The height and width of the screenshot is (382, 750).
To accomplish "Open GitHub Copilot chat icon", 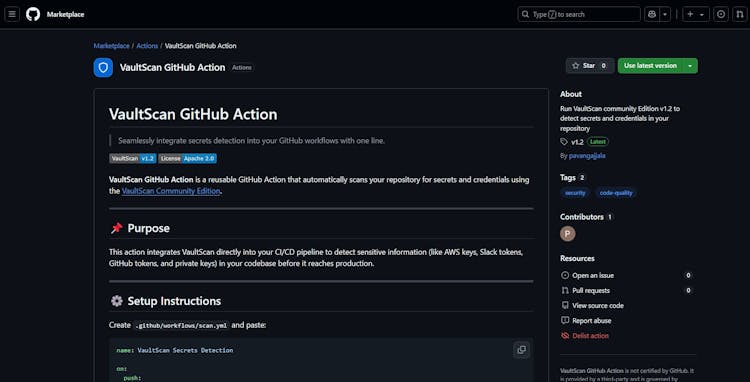I will (651, 14).
